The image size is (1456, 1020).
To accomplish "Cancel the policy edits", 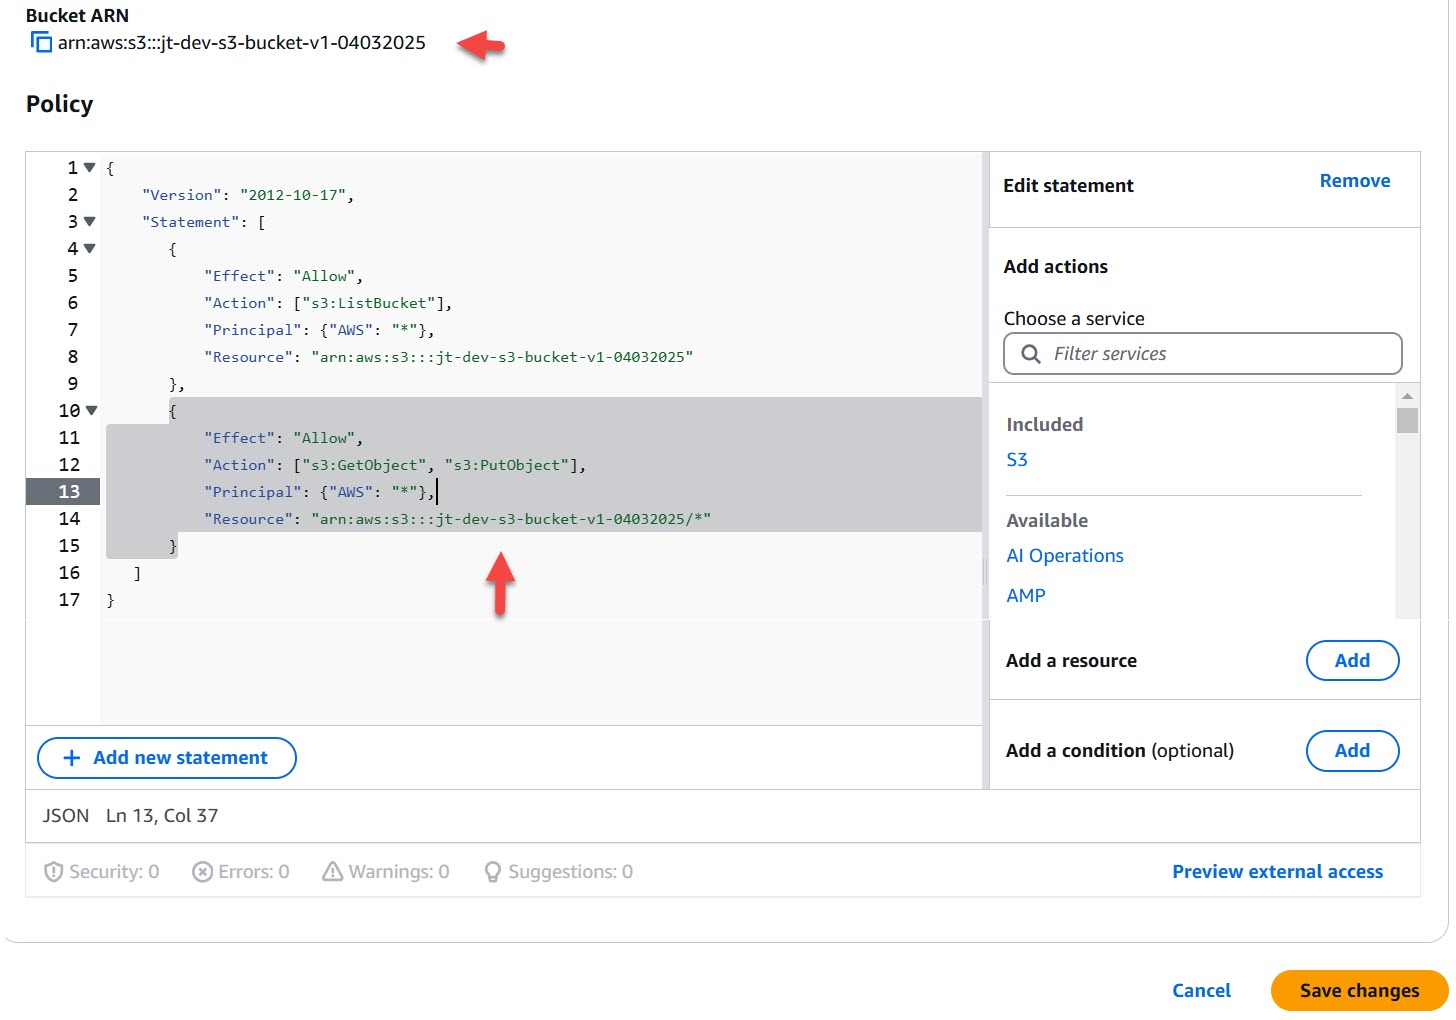I will 1201,990.
